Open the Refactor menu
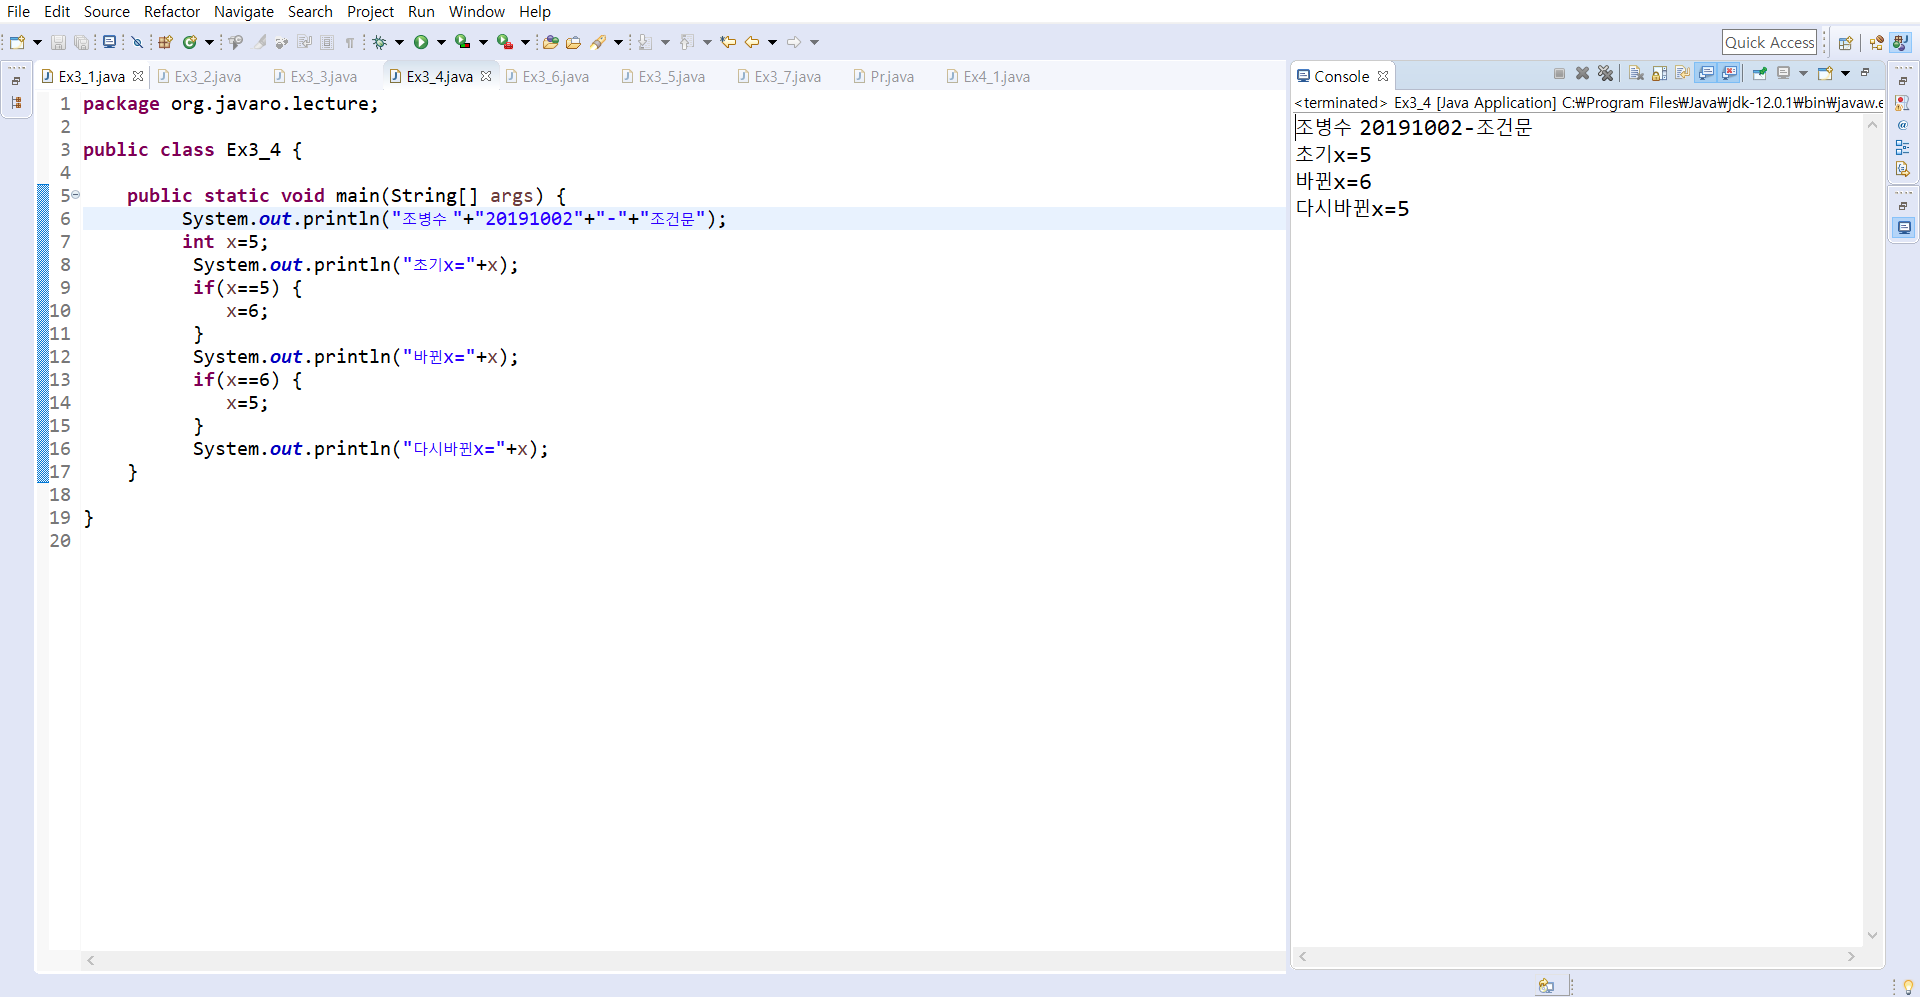This screenshot has height=997, width=1920. click(x=172, y=11)
